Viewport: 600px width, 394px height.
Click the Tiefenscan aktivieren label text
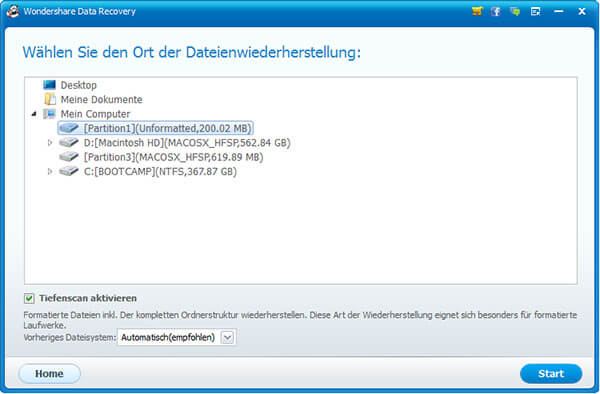coord(88,298)
